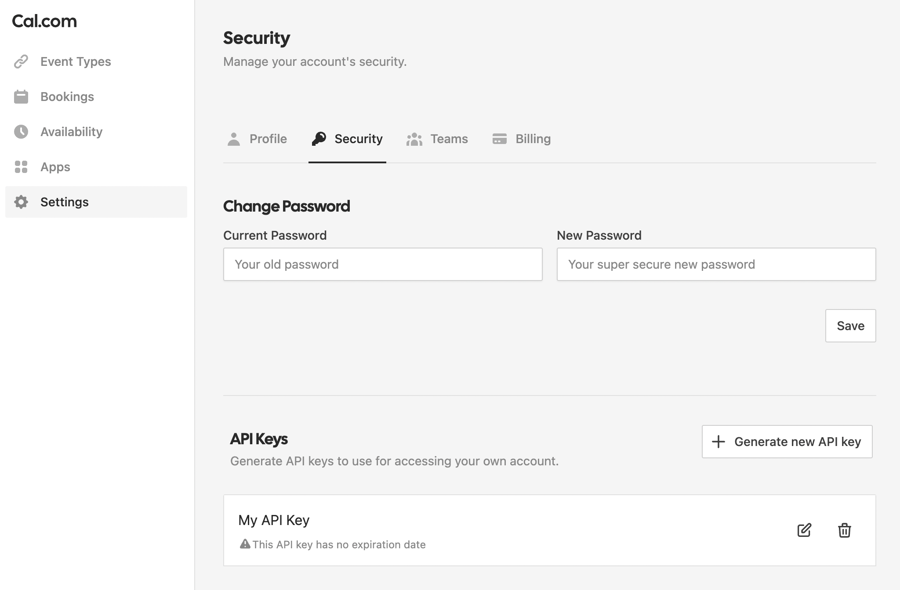Select the clock icon beside Availability

pos(20,131)
